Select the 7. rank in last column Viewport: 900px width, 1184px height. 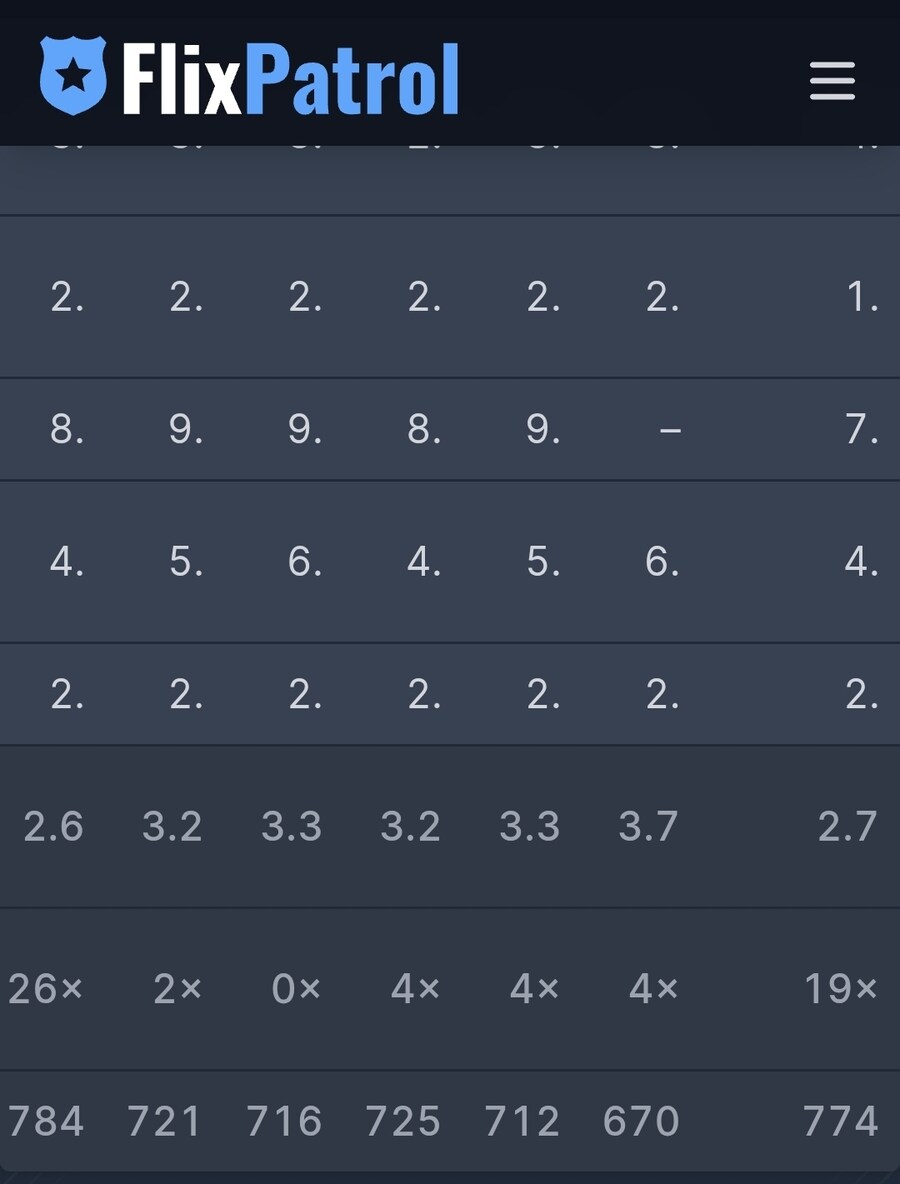(861, 429)
